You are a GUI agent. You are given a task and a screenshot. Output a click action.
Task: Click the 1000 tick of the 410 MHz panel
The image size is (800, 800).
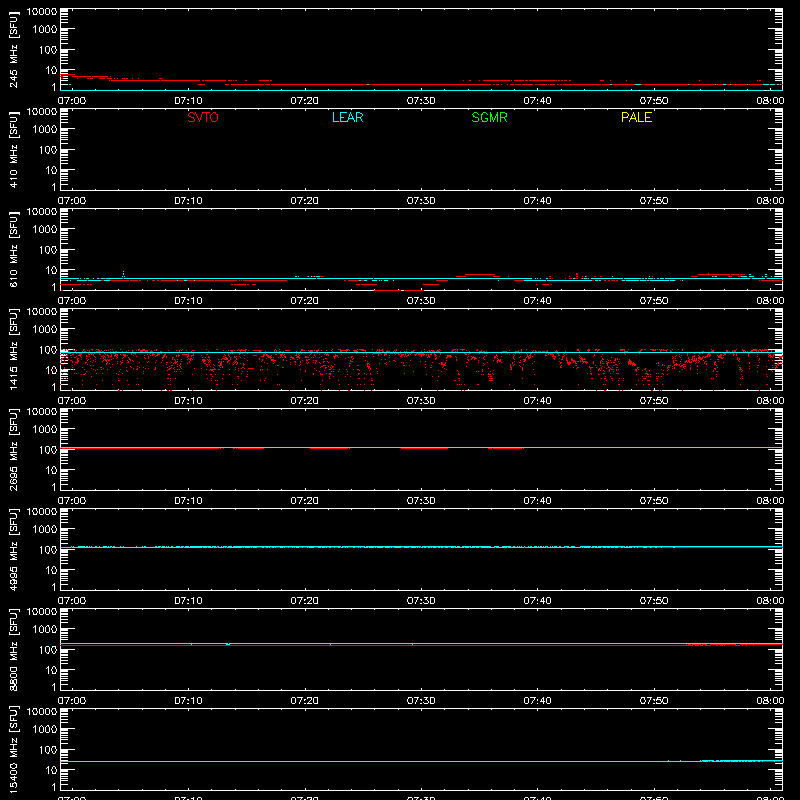point(45,130)
